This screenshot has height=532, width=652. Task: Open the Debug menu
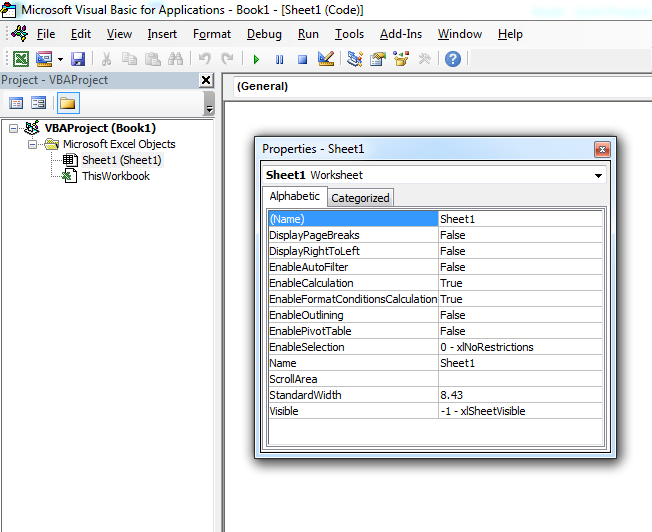tap(264, 34)
